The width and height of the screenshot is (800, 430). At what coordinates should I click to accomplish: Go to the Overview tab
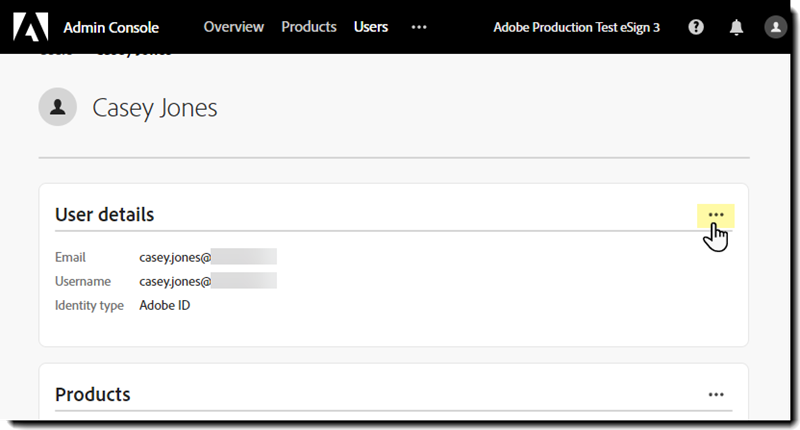(x=234, y=27)
